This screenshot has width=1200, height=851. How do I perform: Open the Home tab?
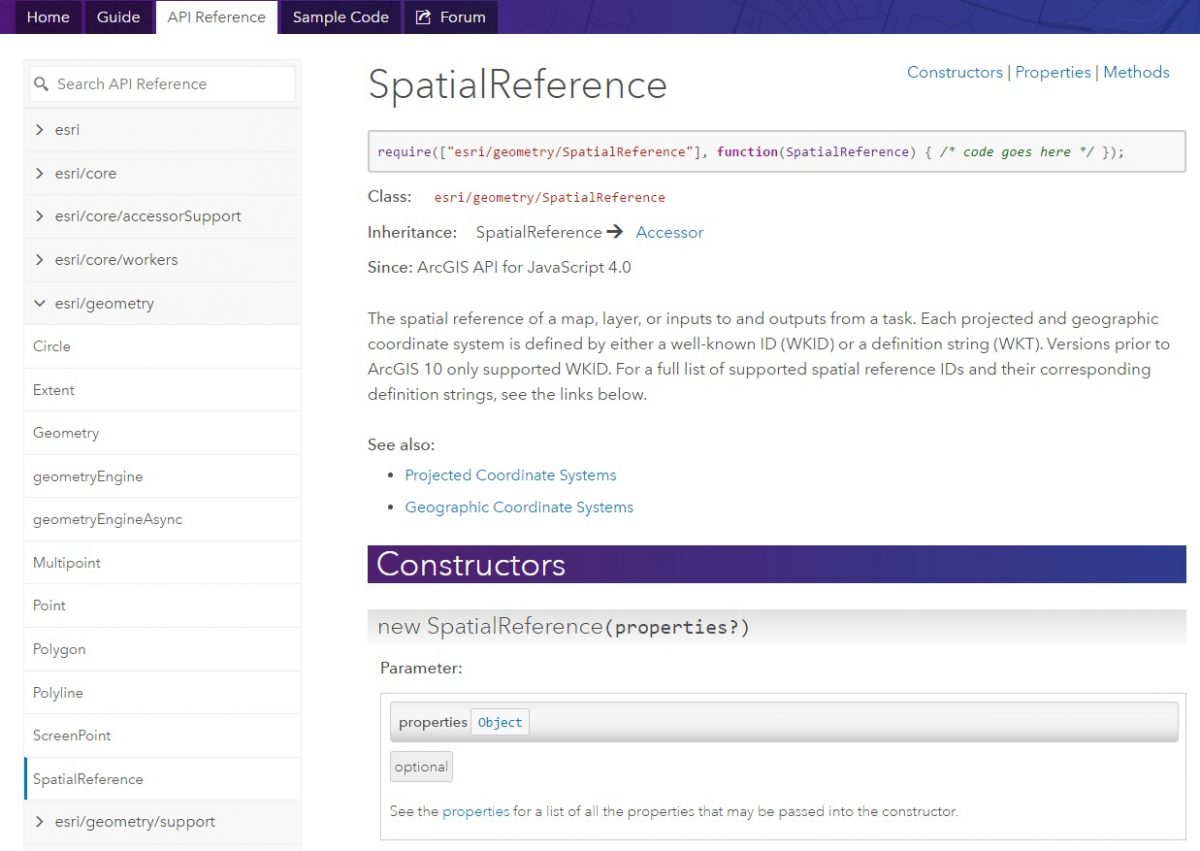coord(48,17)
